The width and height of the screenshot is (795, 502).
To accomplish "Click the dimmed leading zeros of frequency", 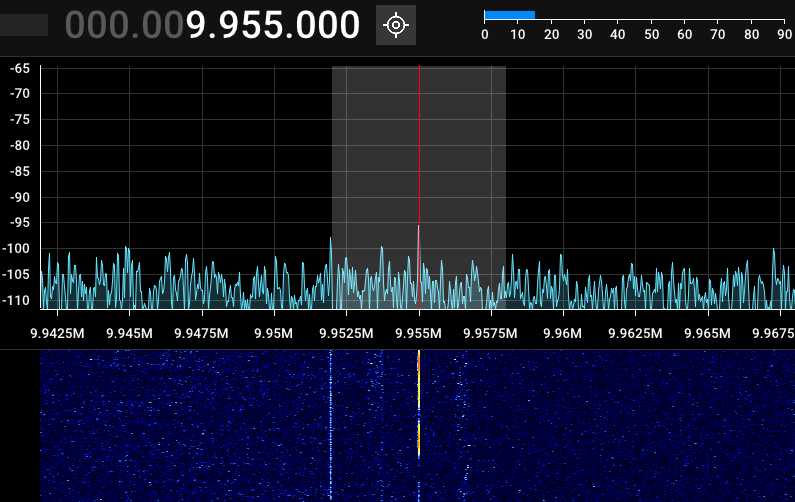I will (124, 25).
